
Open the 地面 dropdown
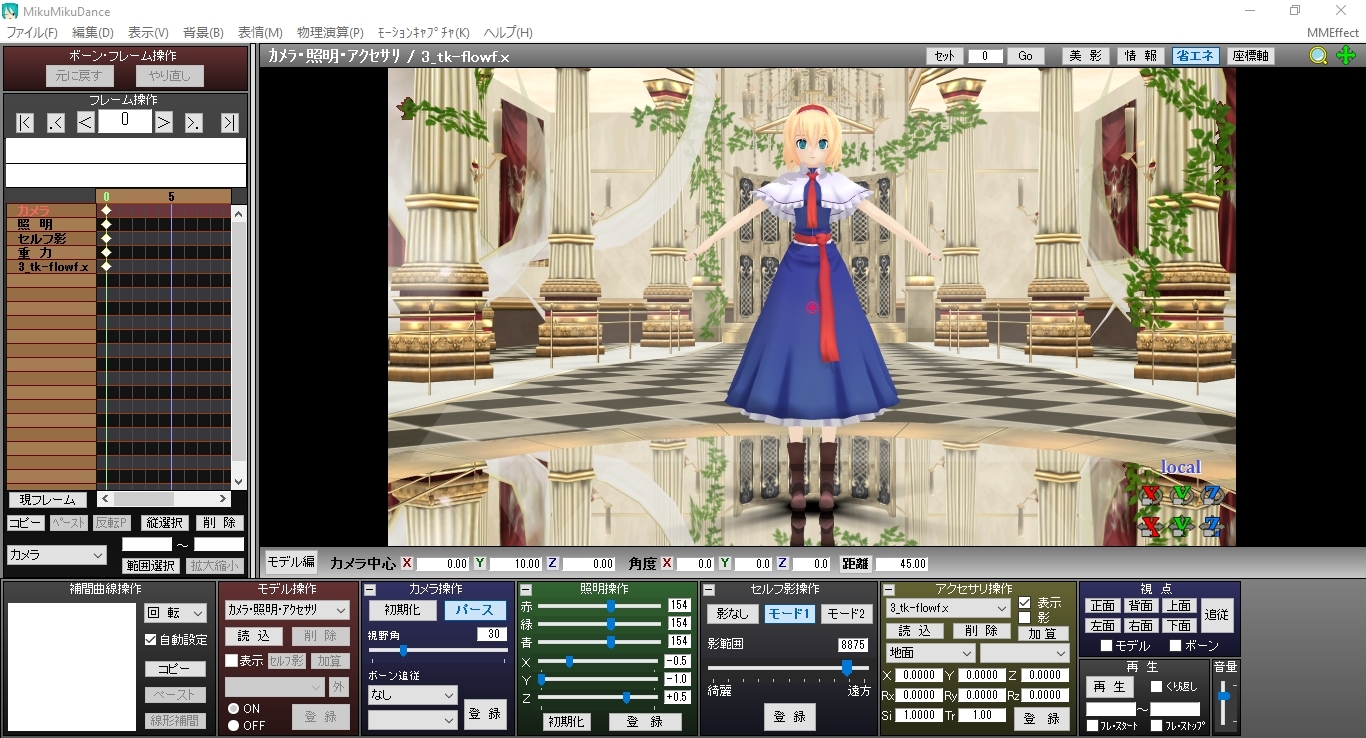[929, 653]
